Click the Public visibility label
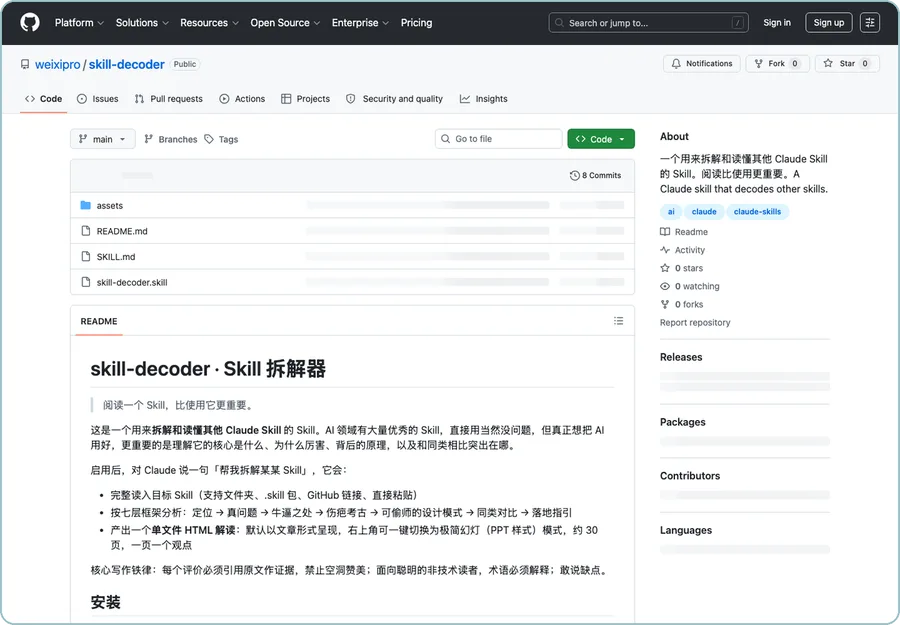This screenshot has width=900, height=625. tap(185, 64)
